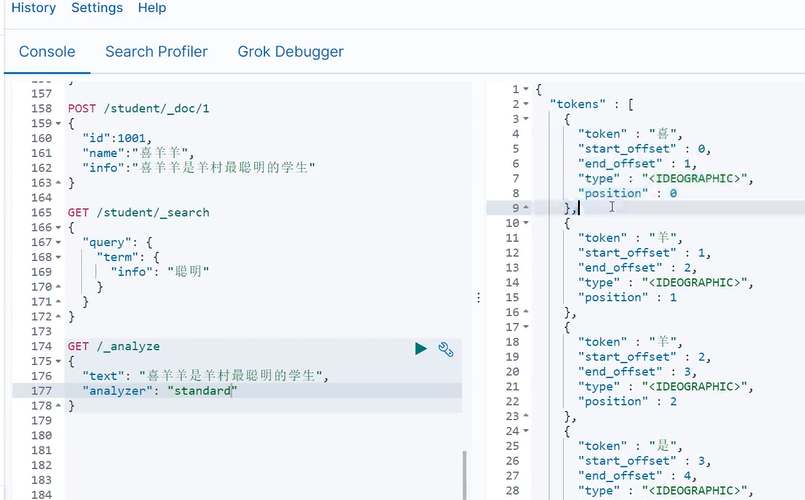Click the GET /student/_search line
The image size is (805, 500).
point(139,213)
